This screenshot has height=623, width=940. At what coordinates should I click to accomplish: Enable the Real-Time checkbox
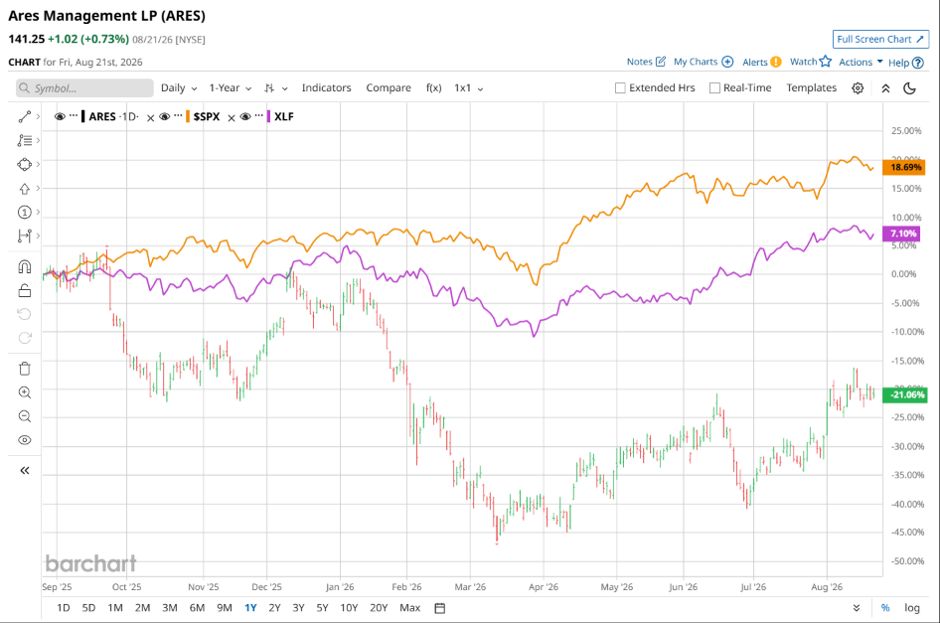click(715, 88)
